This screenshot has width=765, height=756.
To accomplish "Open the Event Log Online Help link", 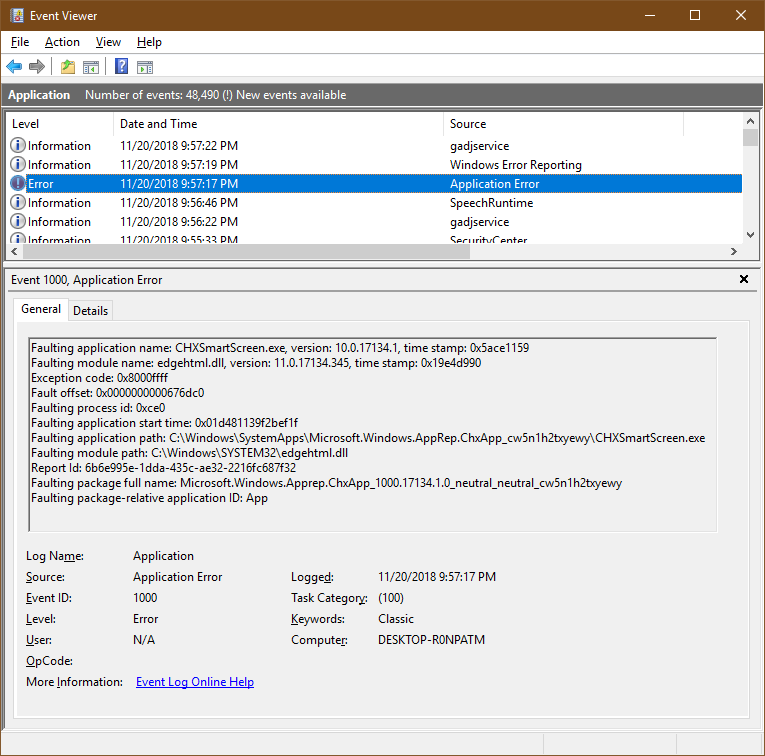I will pyautogui.click(x=195, y=682).
